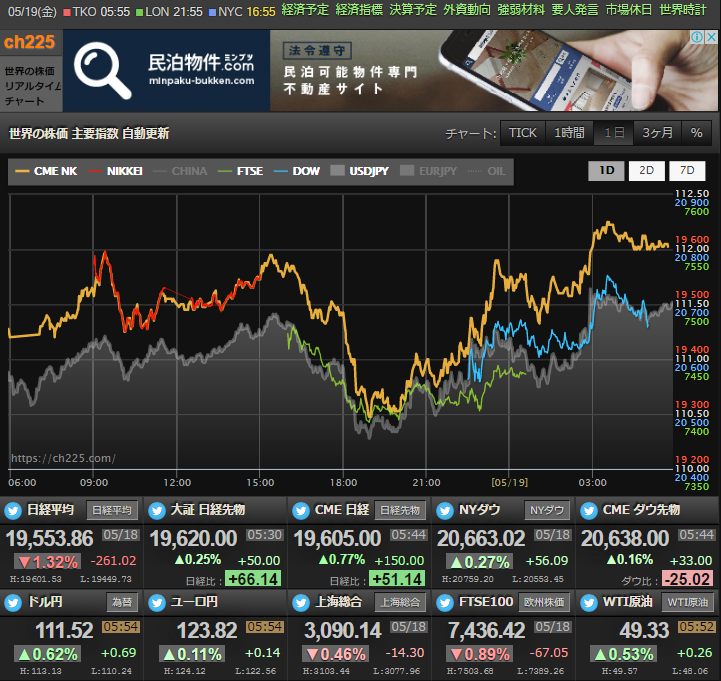Click the NYダウ tag button
This screenshot has width=721, height=681.
(547, 510)
